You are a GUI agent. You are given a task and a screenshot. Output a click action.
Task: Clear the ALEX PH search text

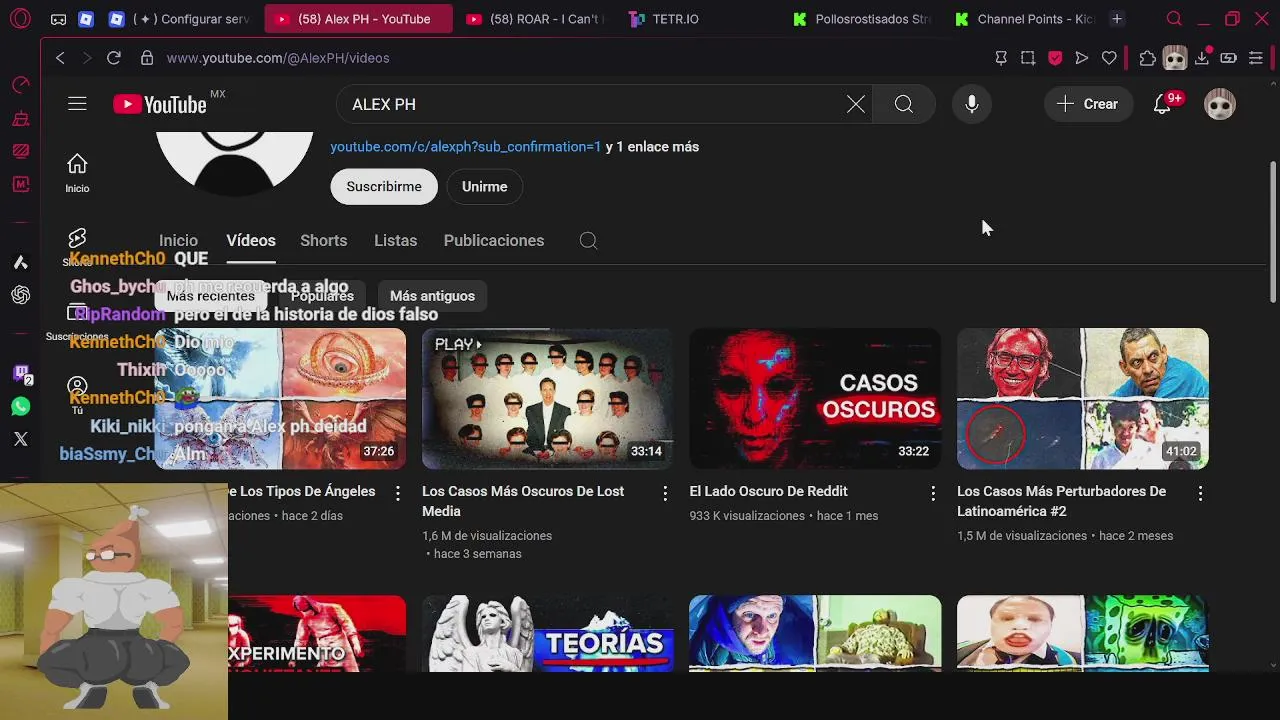[856, 104]
